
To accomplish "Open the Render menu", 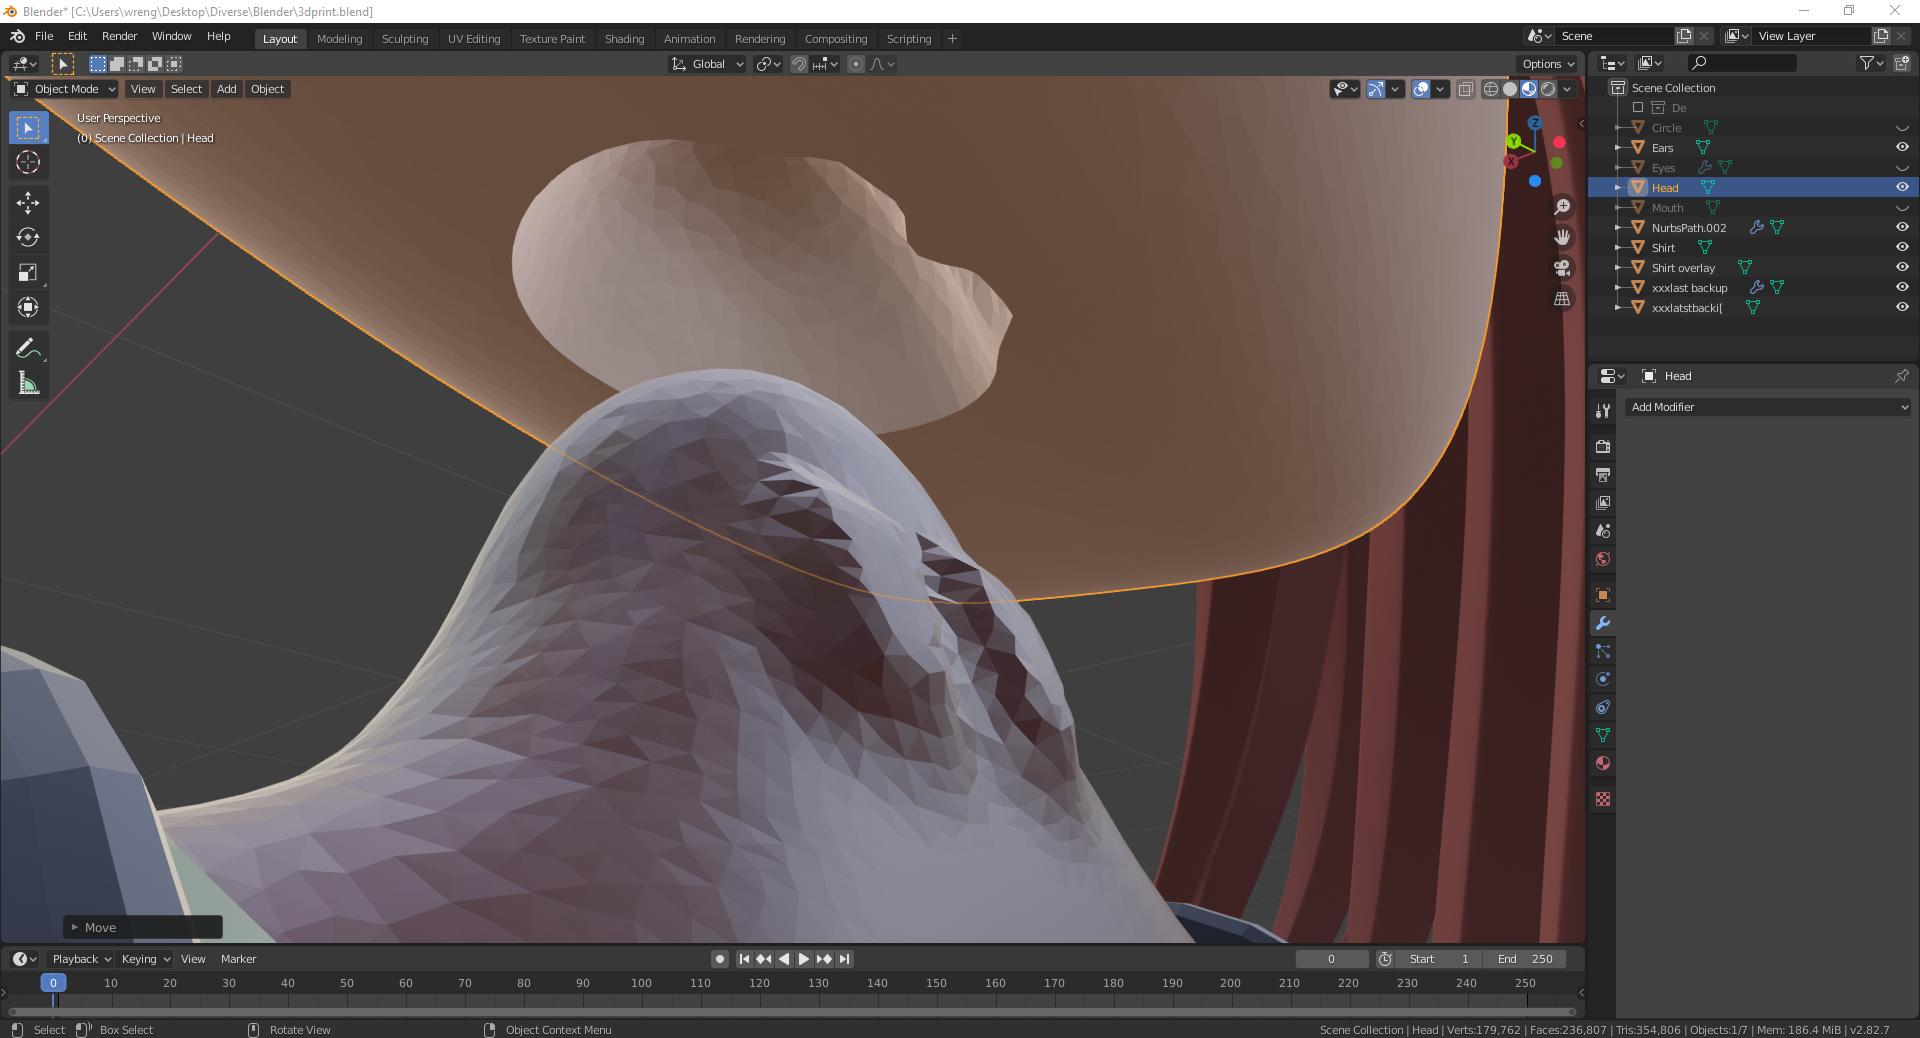I will [x=119, y=36].
